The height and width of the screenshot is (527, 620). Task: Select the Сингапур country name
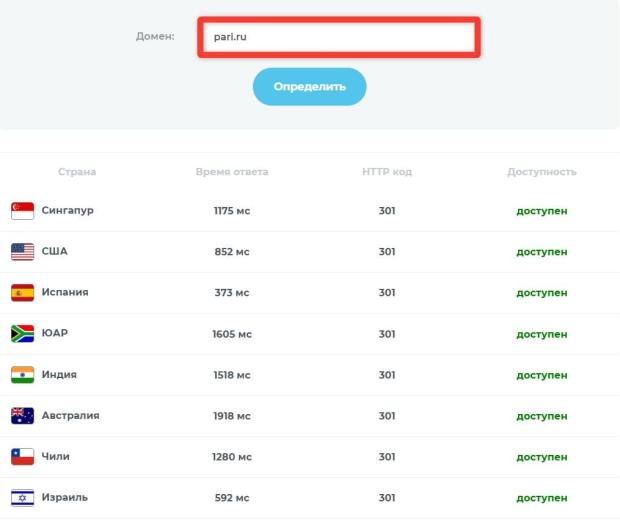click(x=68, y=210)
